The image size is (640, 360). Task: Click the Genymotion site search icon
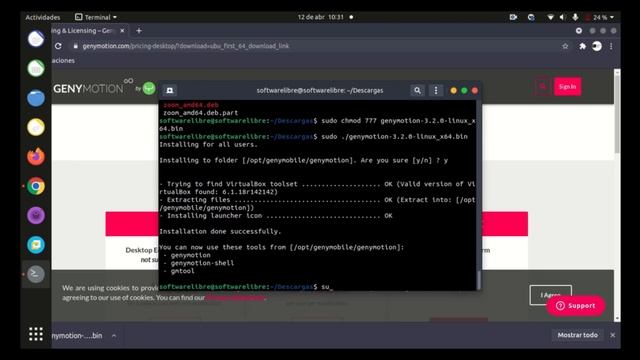coord(542,87)
